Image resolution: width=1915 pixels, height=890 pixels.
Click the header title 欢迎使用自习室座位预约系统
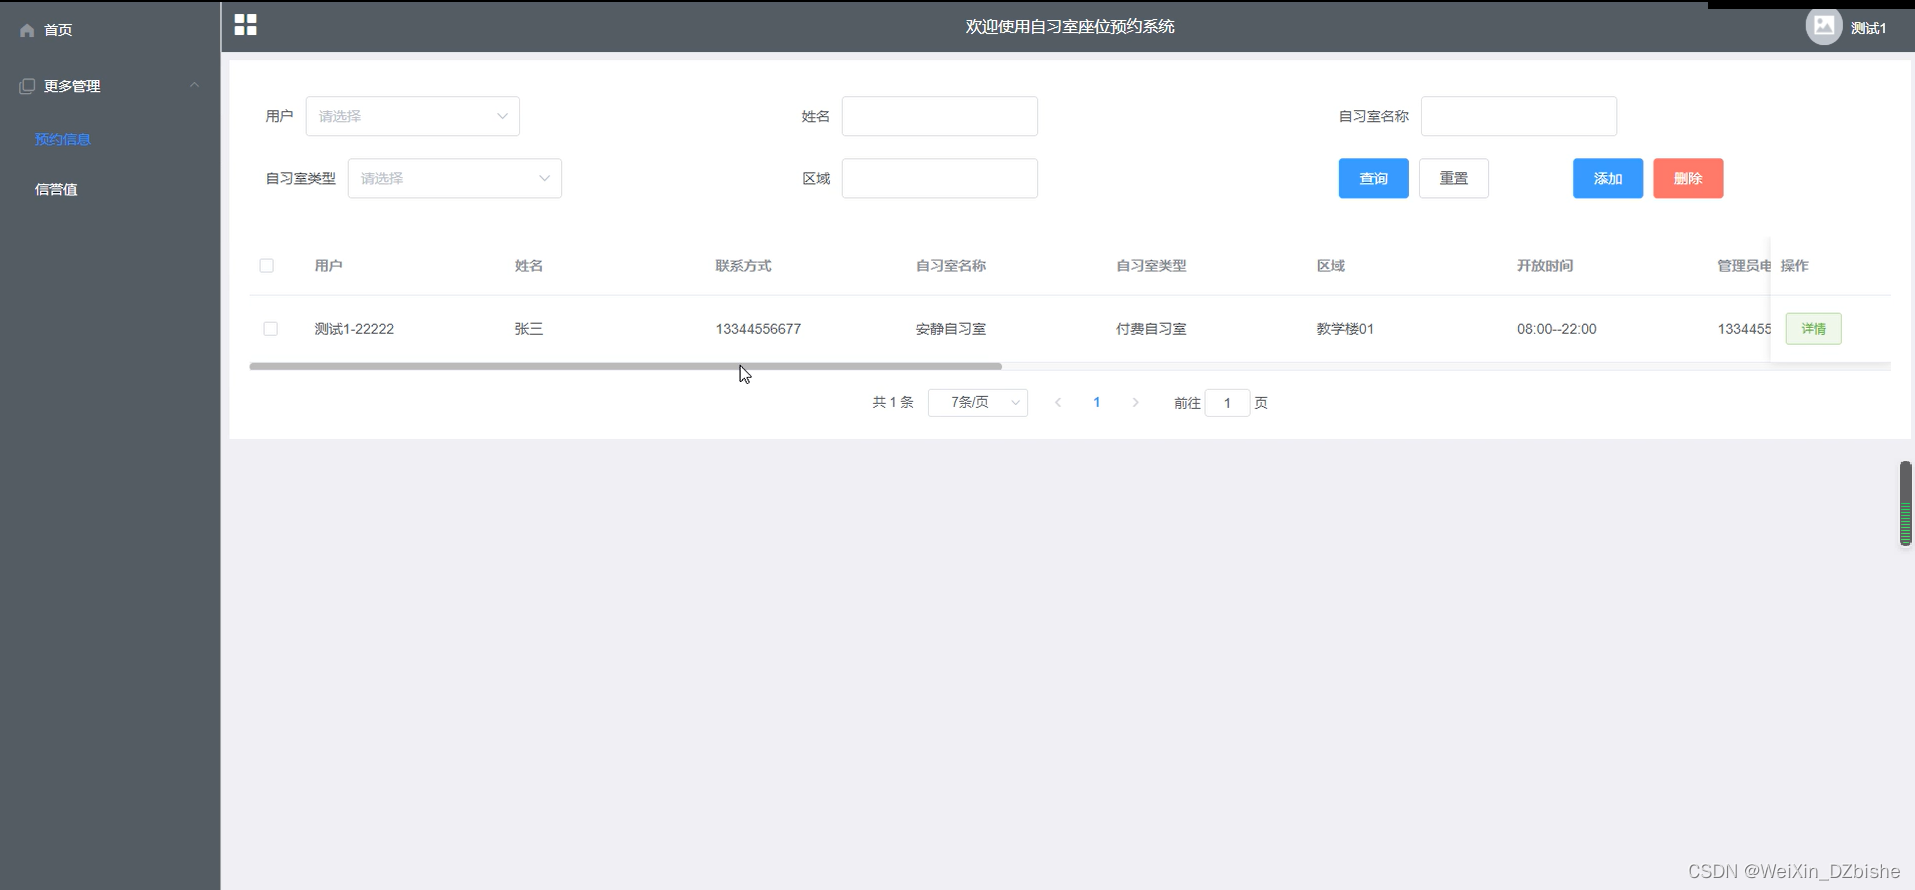pos(1070,27)
